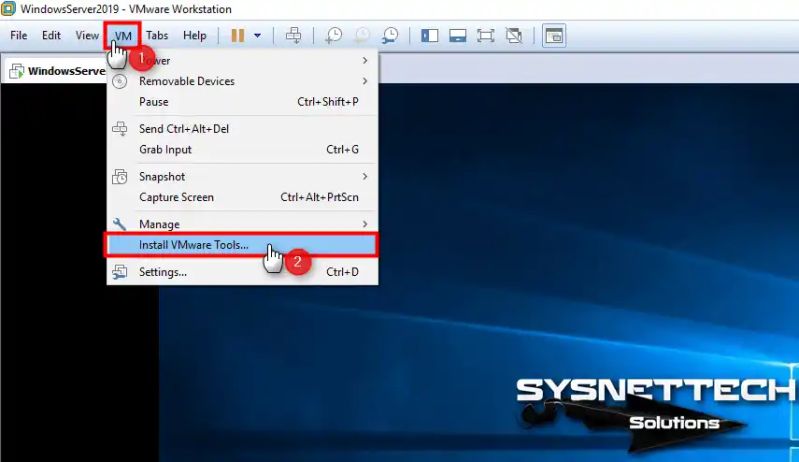The width and height of the screenshot is (799, 462).
Task: Open the Edit menu
Action: pyautogui.click(x=51, y=36)
